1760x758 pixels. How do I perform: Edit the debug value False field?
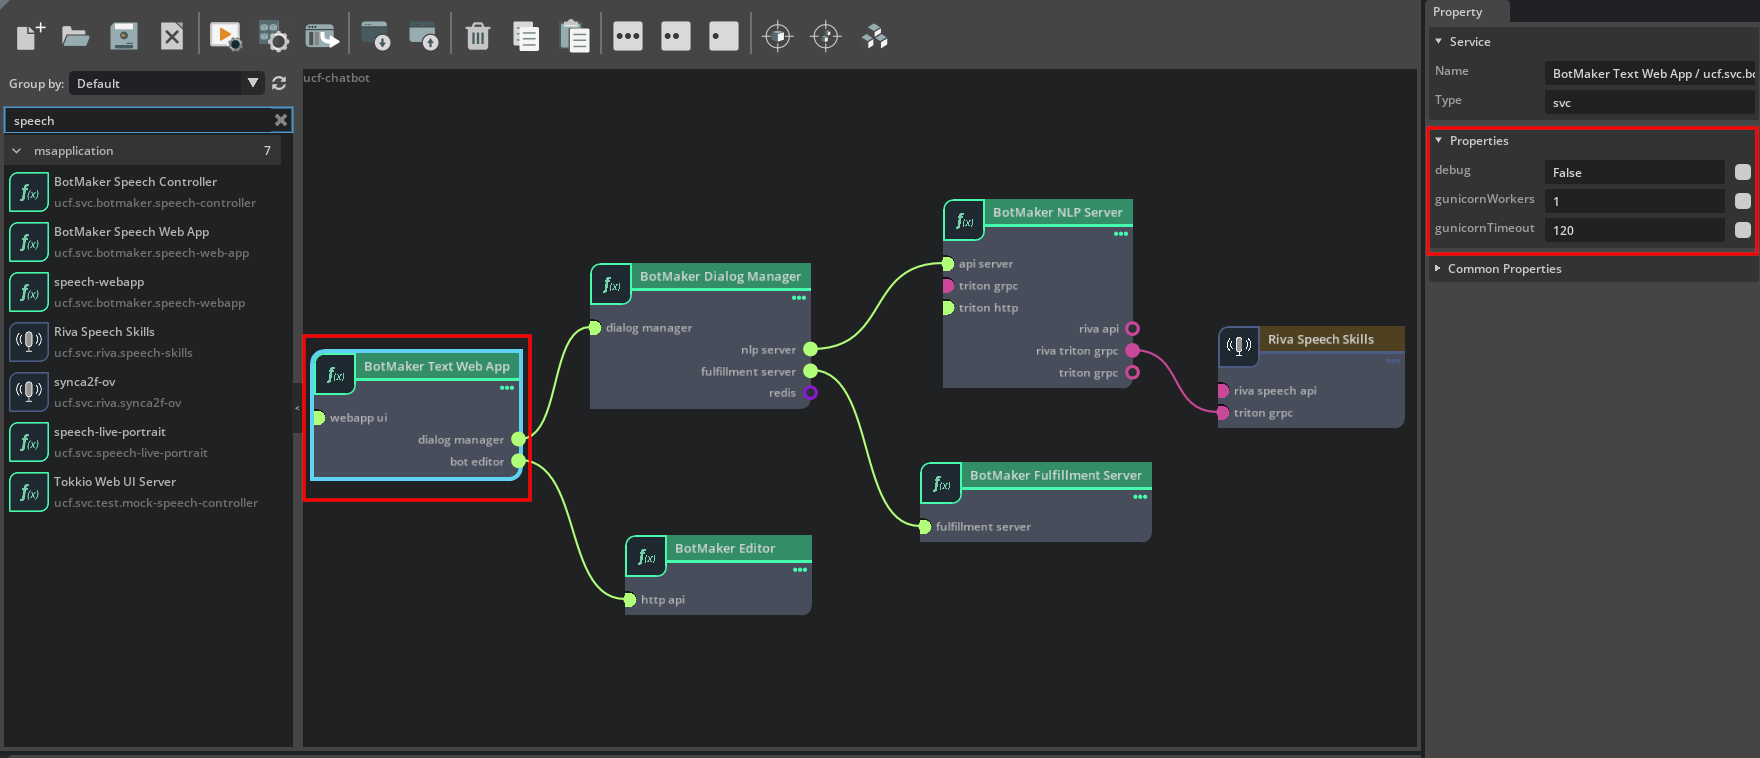coord(1634,172)
